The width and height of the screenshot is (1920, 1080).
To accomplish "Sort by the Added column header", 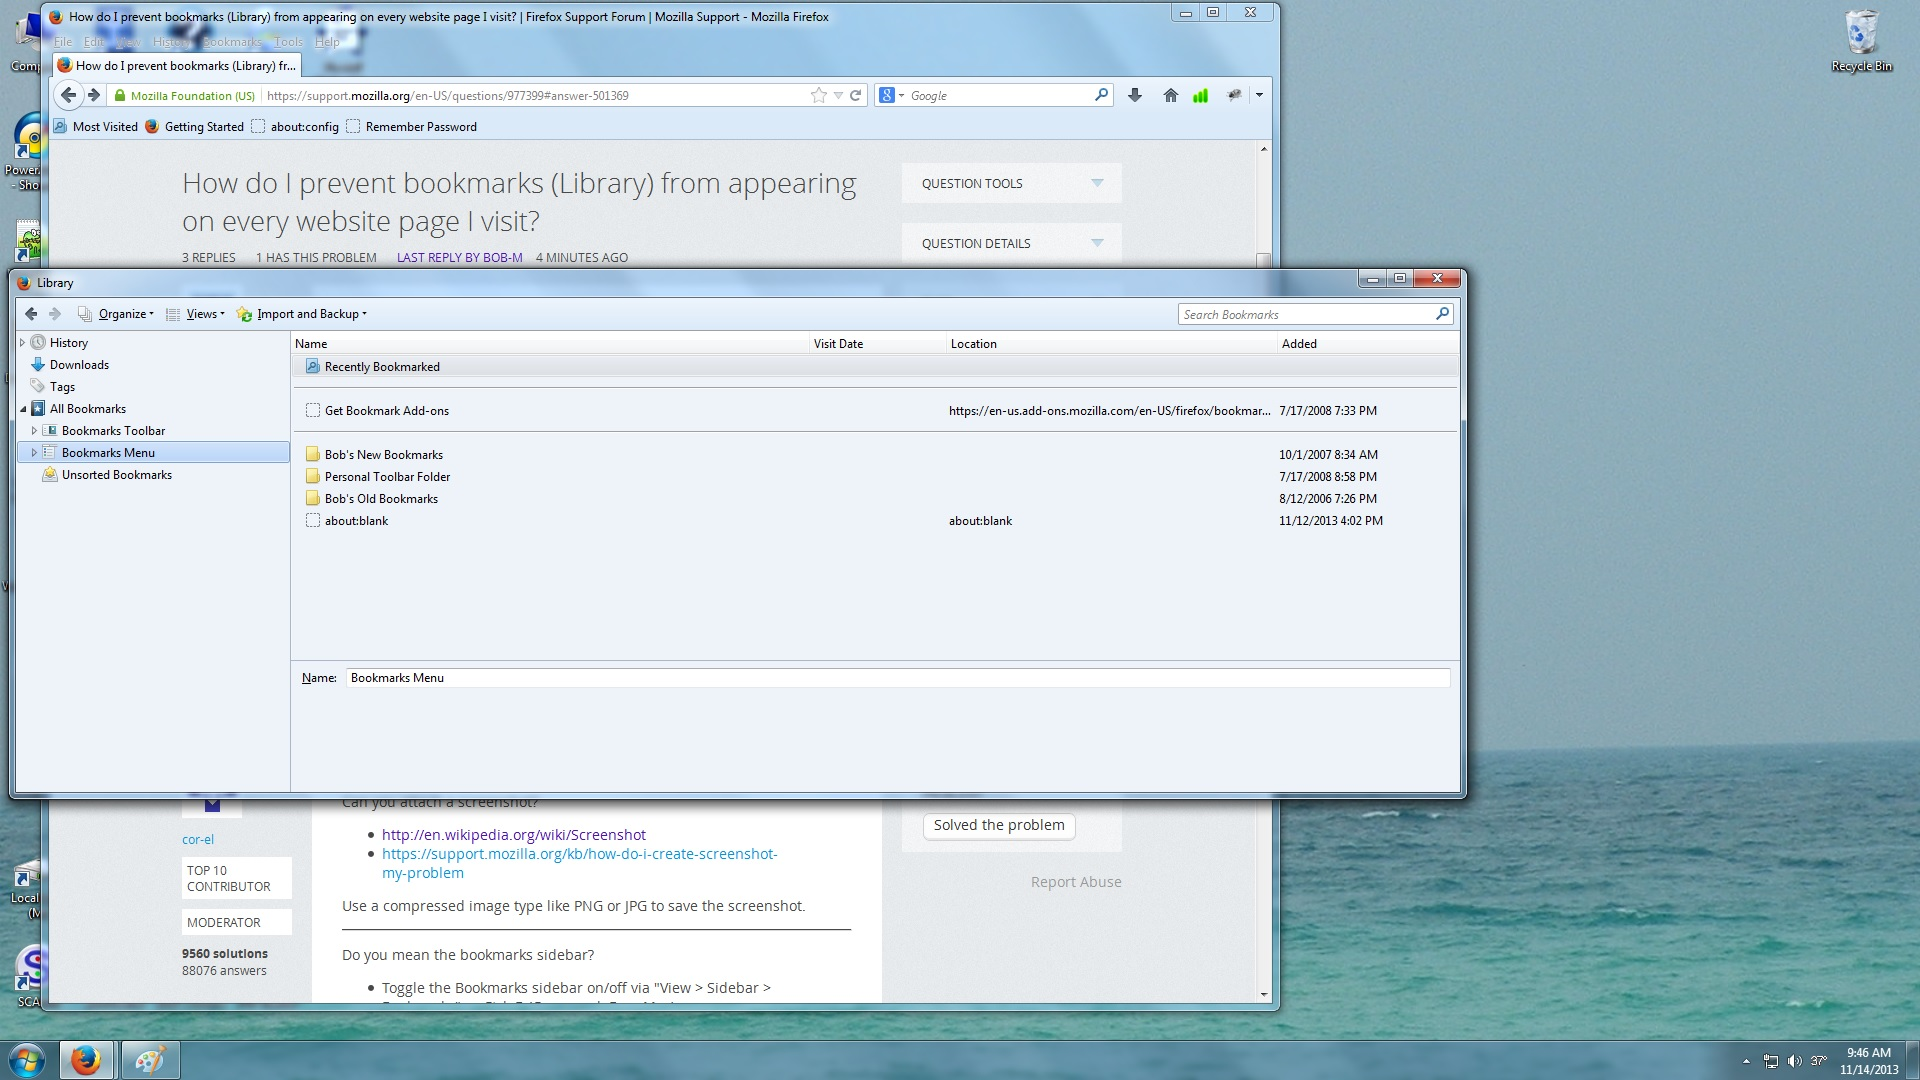I will [x=1367, y=344].
